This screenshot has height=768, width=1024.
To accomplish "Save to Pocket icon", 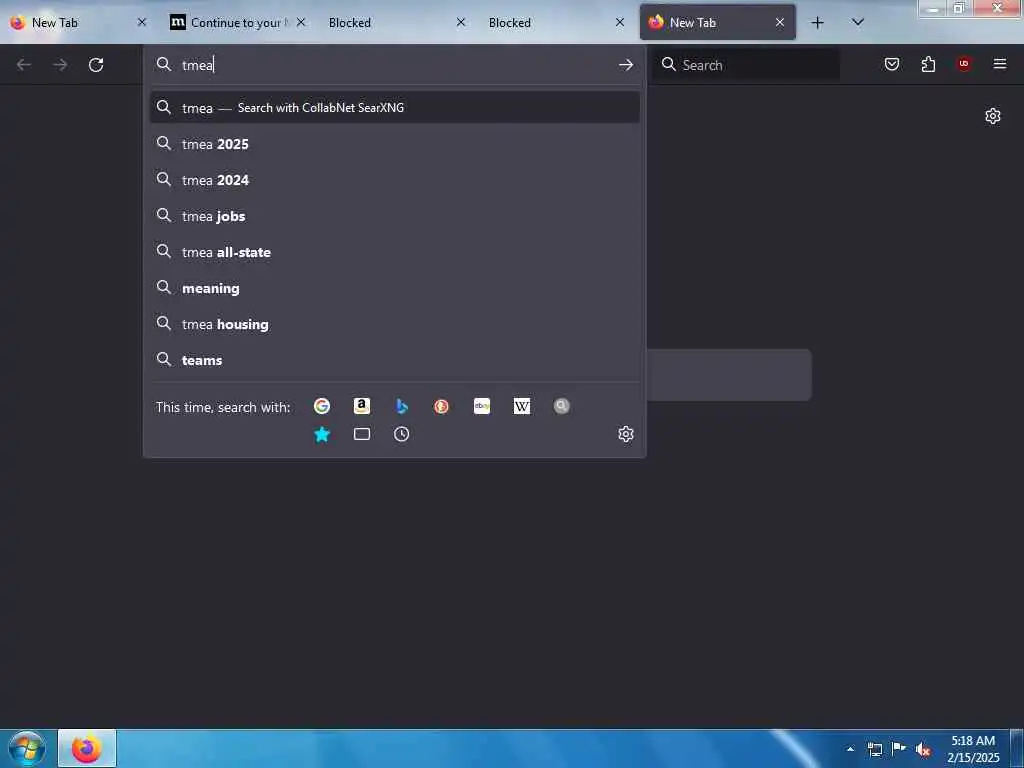I will [x=892, y=64].
